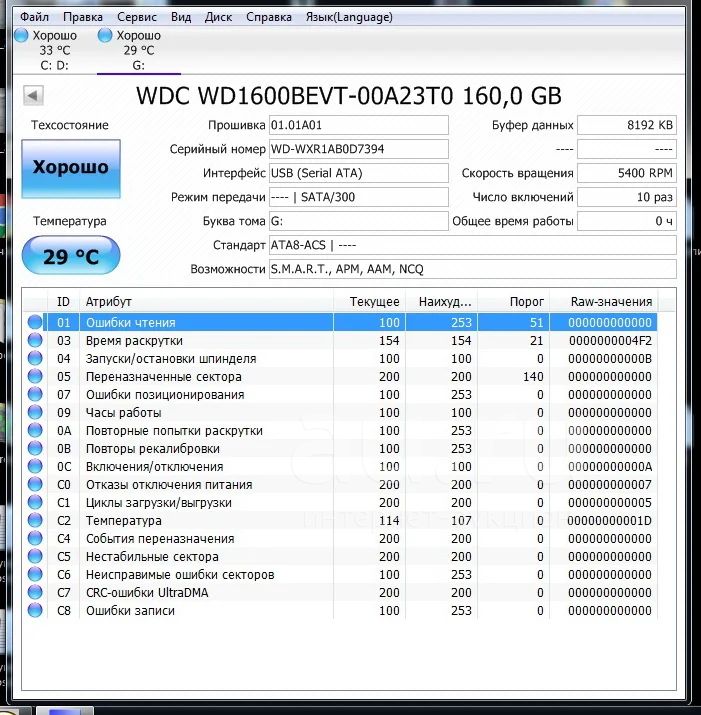The image size is (701, 715).
Task: Click the previous disk arrow button
Action: [33, 96]
